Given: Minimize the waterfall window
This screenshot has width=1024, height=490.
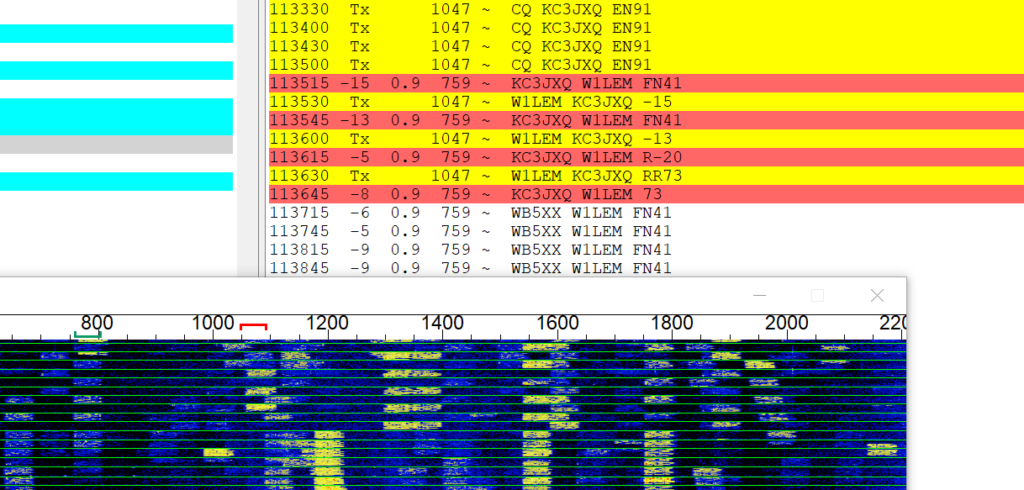Looking at the screenshot, I should click(759, 295).
